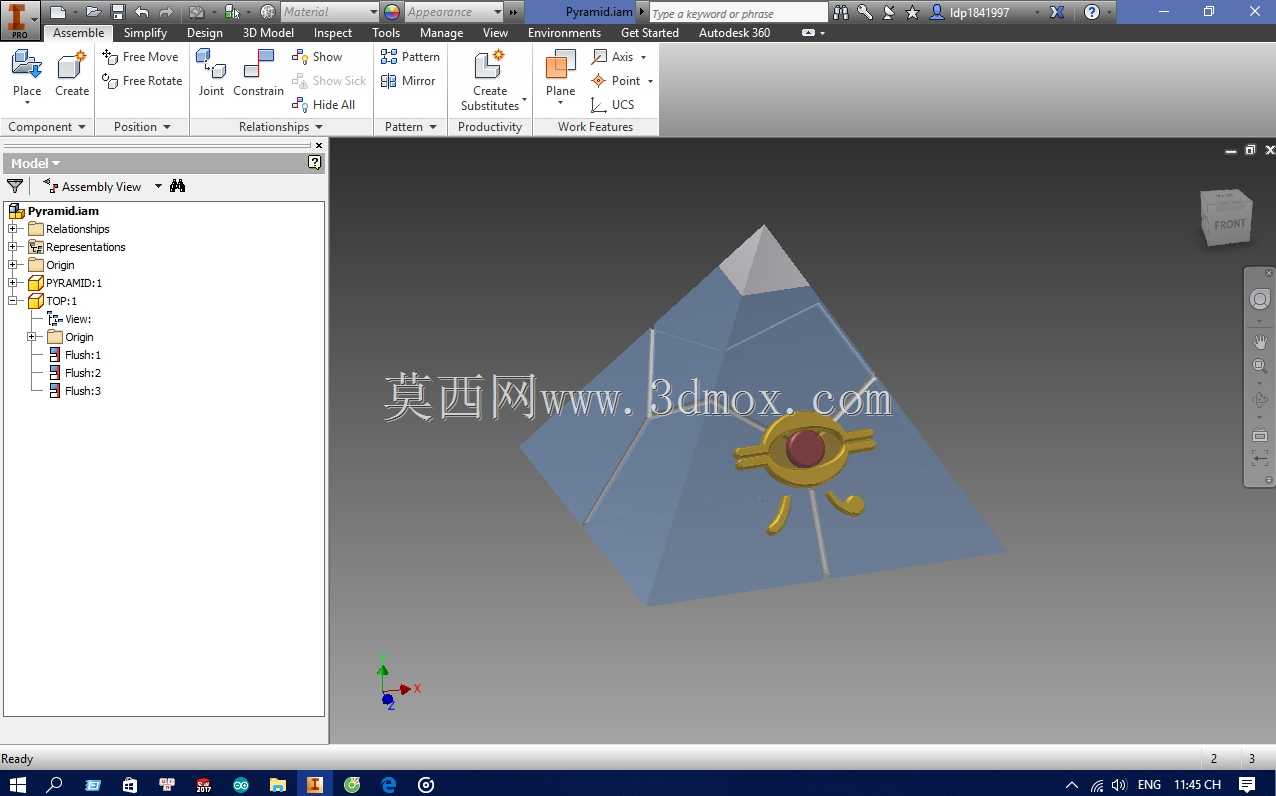The height and width of the screenshot is (796, 1276).
Task: Click Show relationships
Action: [317, 57]
